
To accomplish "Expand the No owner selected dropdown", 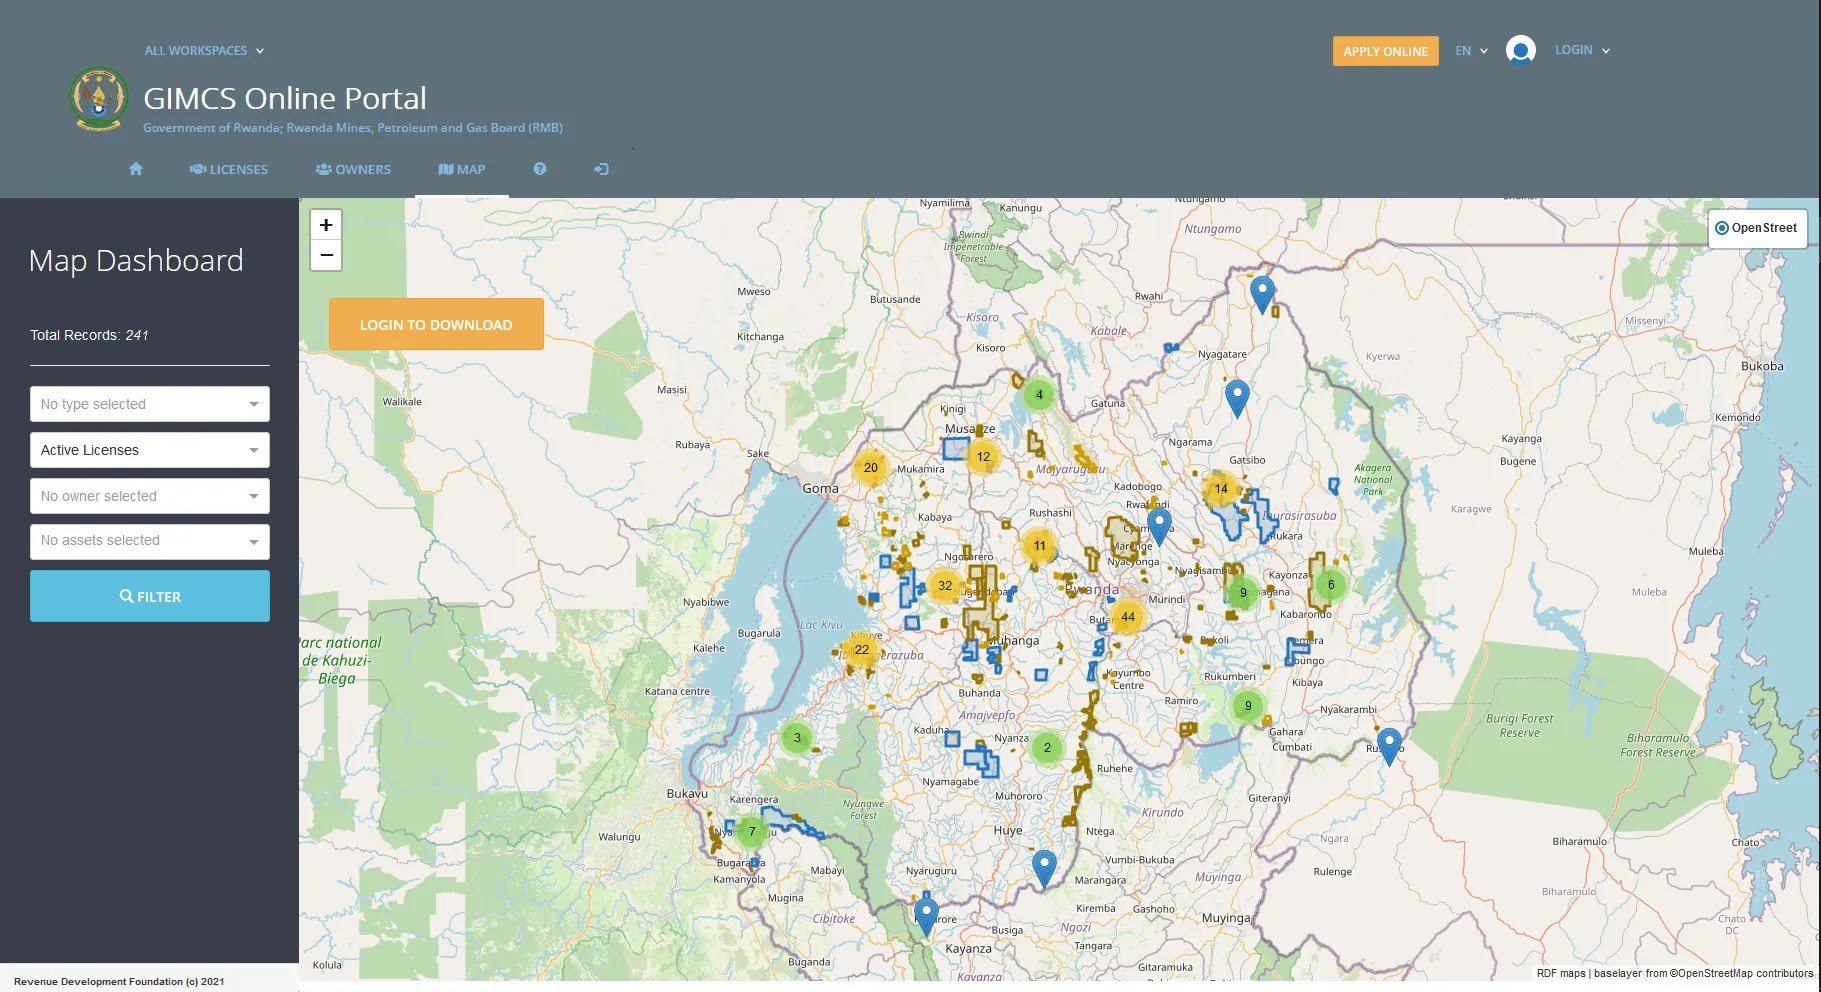I will tap(150, 496).
